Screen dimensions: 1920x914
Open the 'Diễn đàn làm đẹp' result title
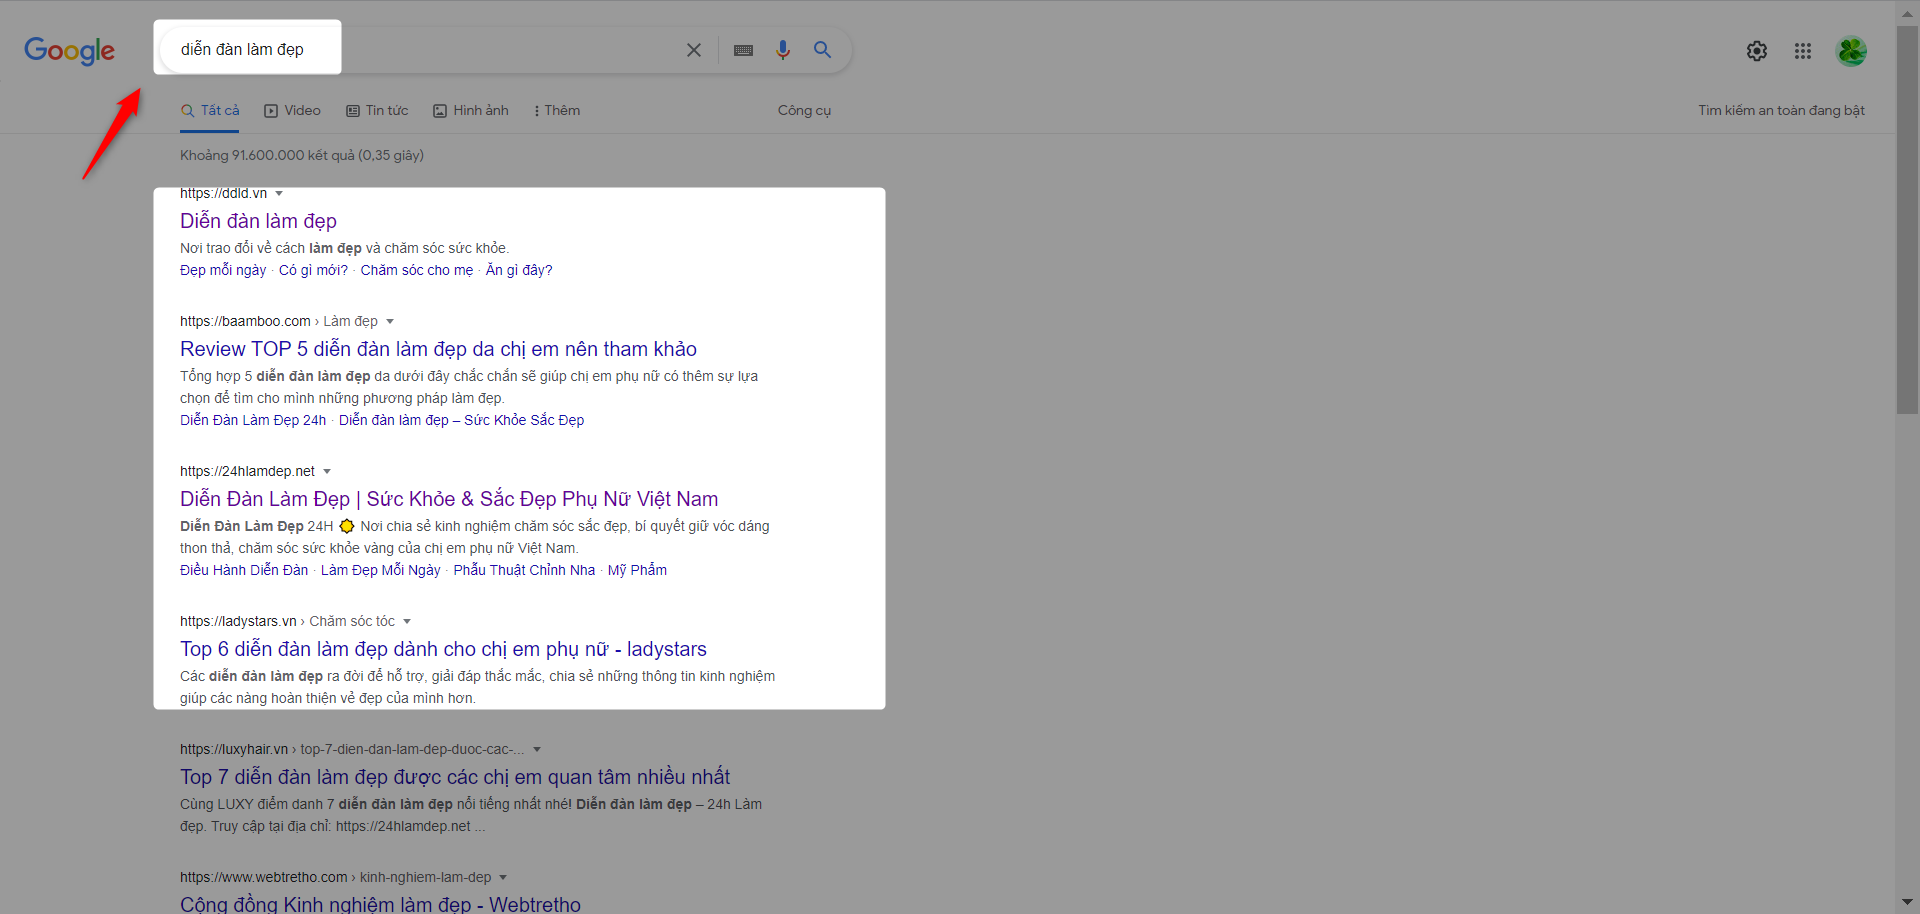tap(258, 221)
